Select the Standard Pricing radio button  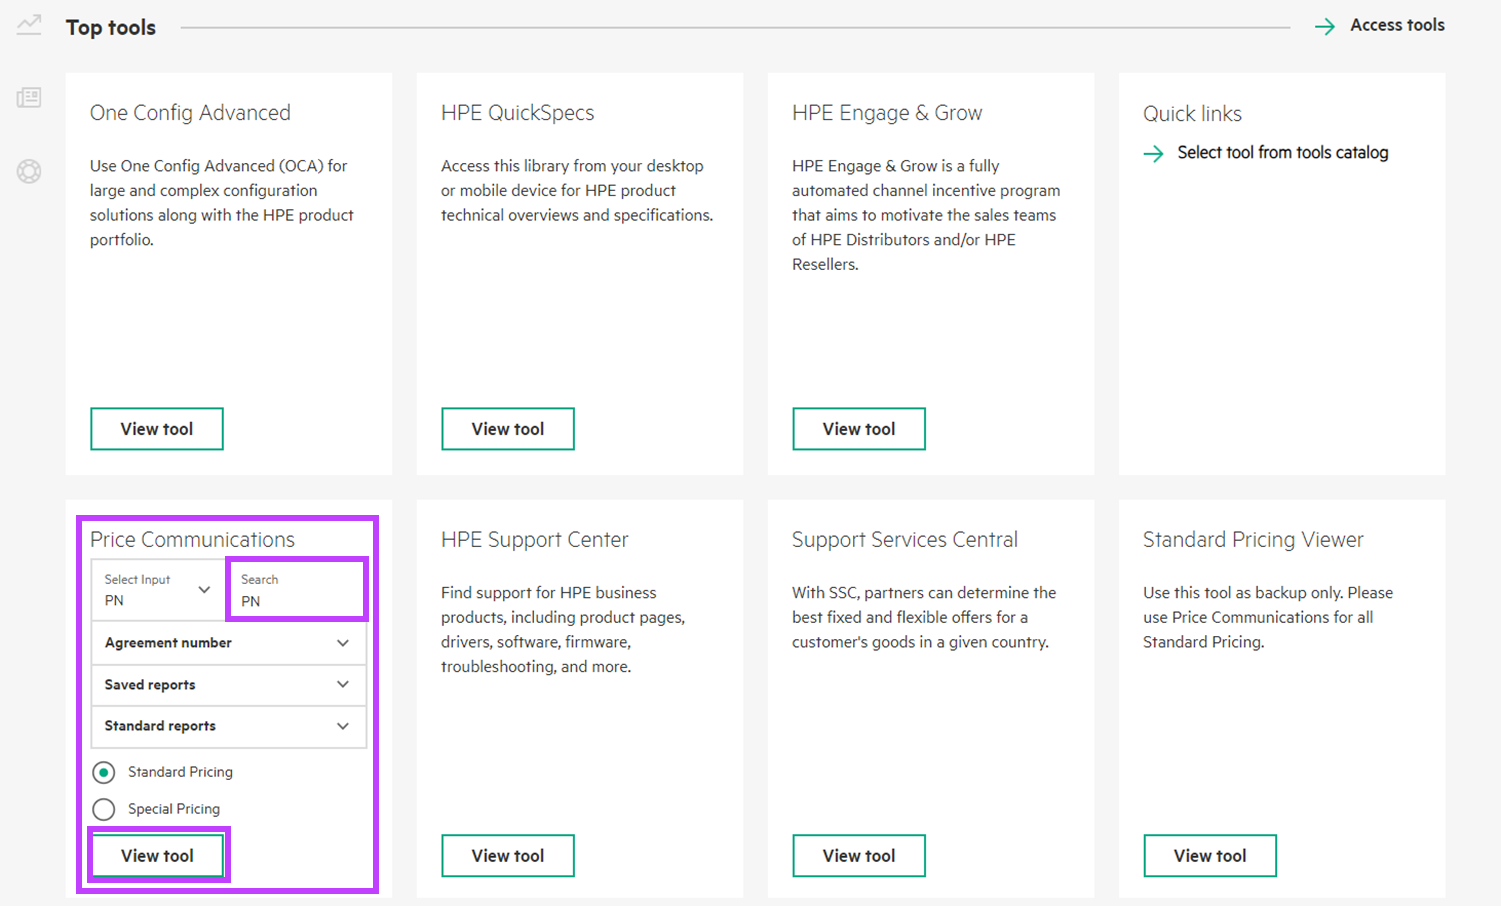pyautogui.click(x=103, y=772)
